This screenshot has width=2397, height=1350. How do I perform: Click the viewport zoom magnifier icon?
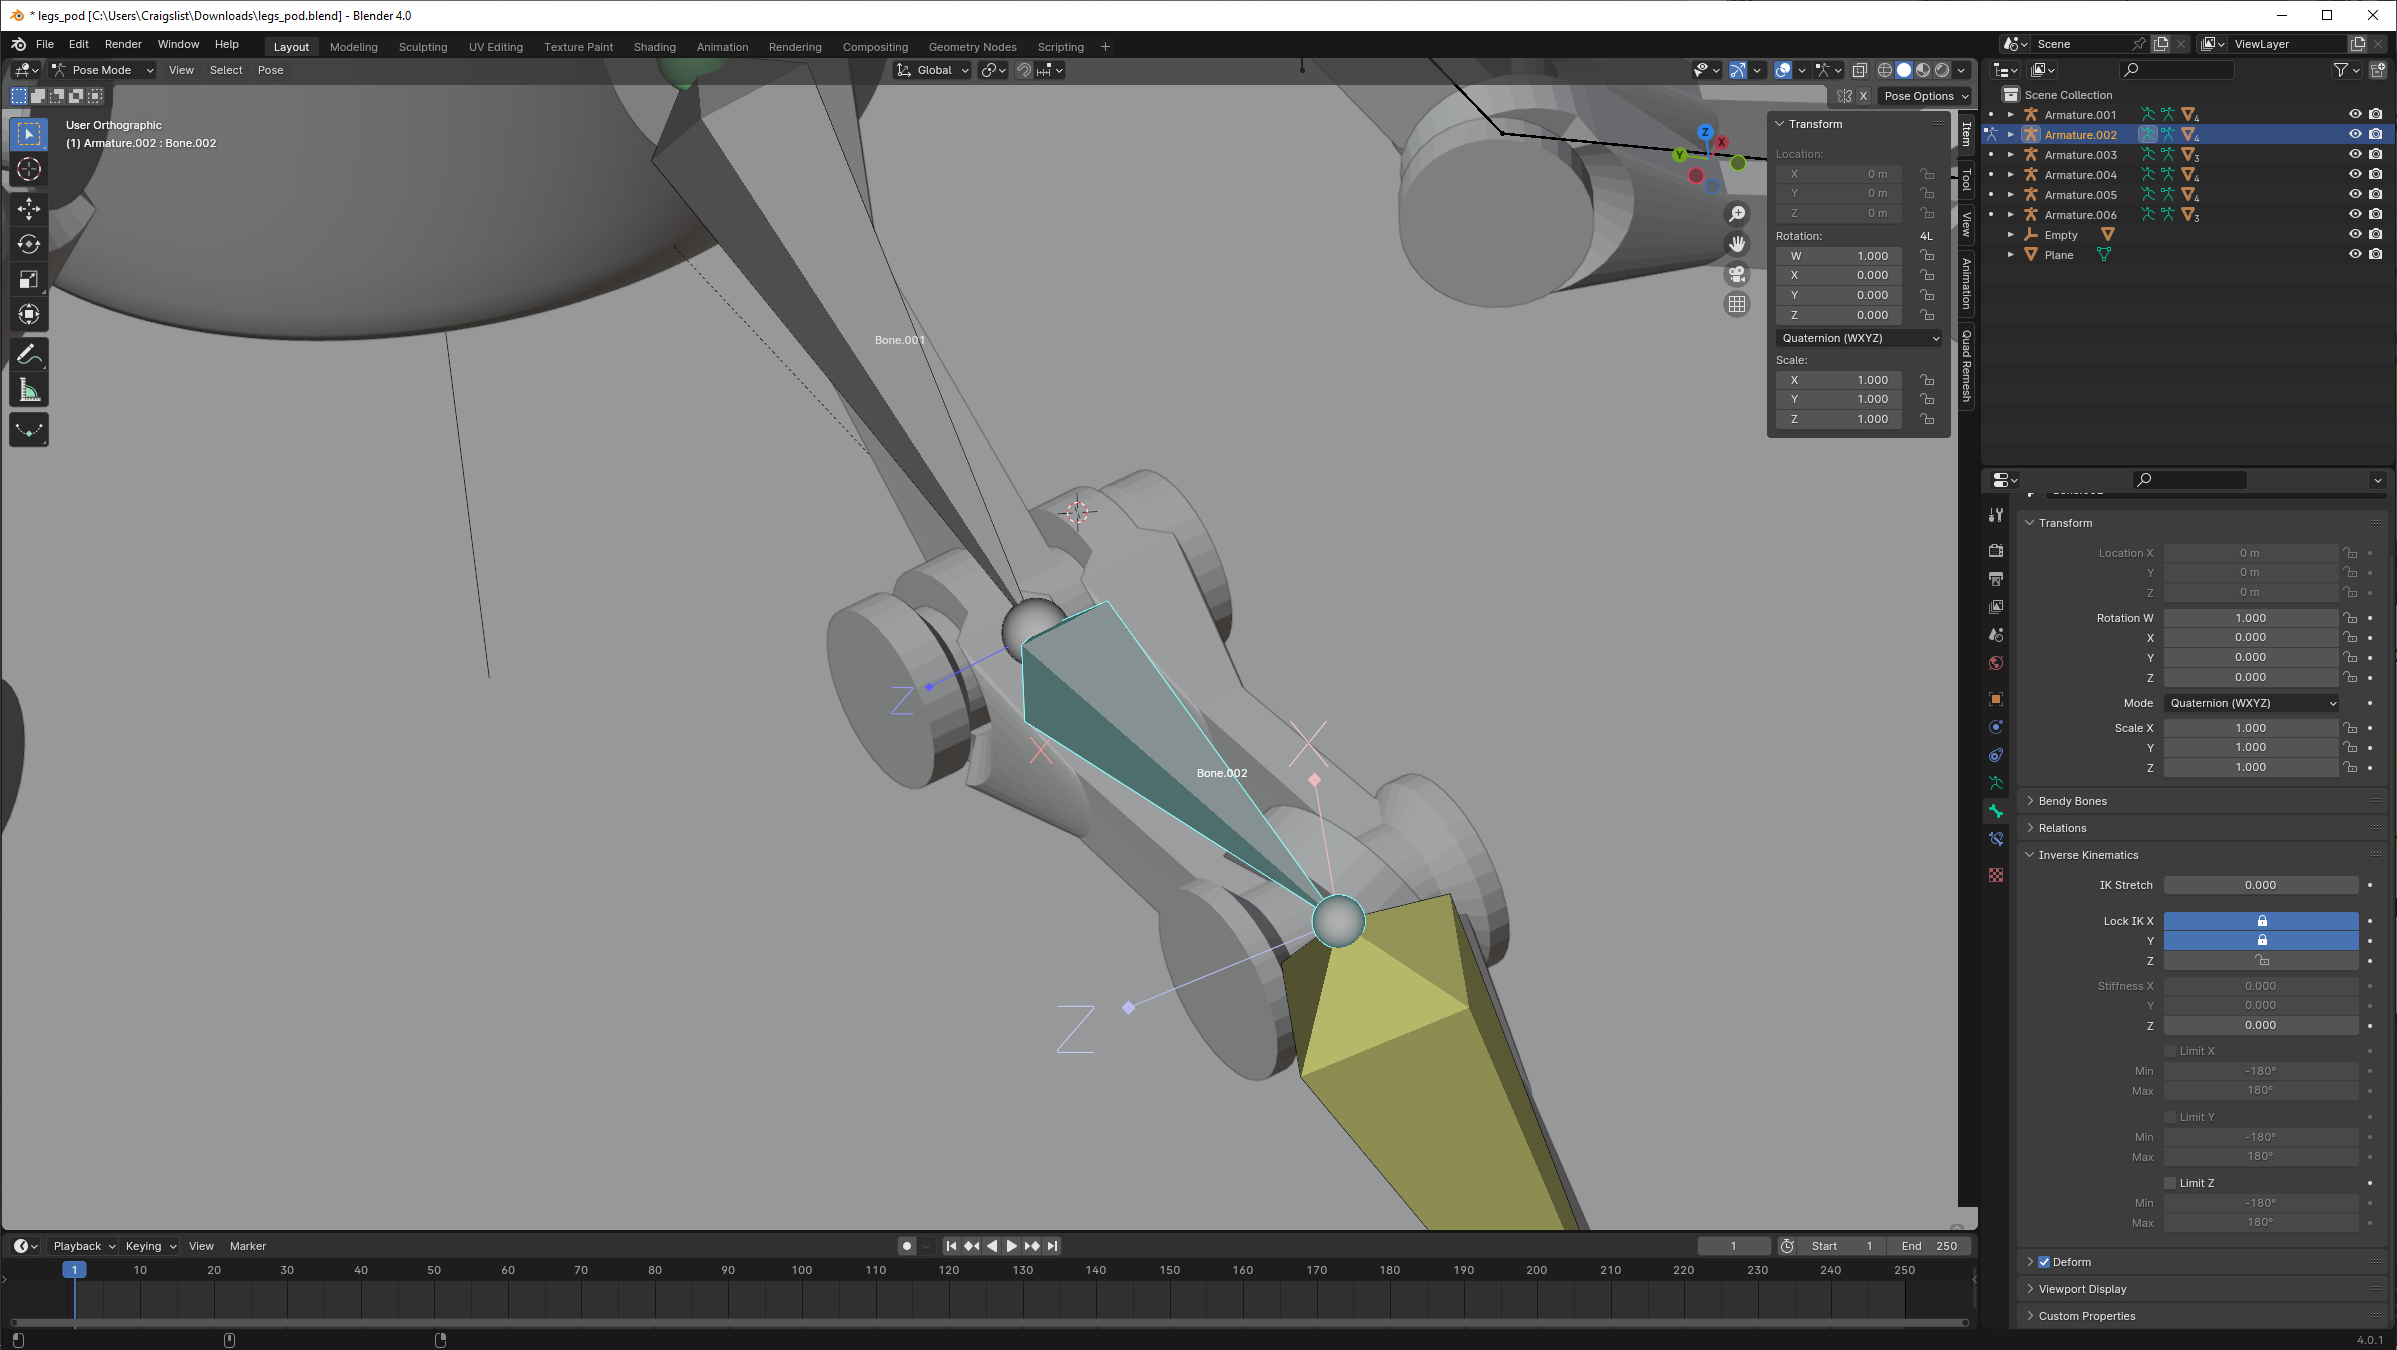[x=1737, y=214]
